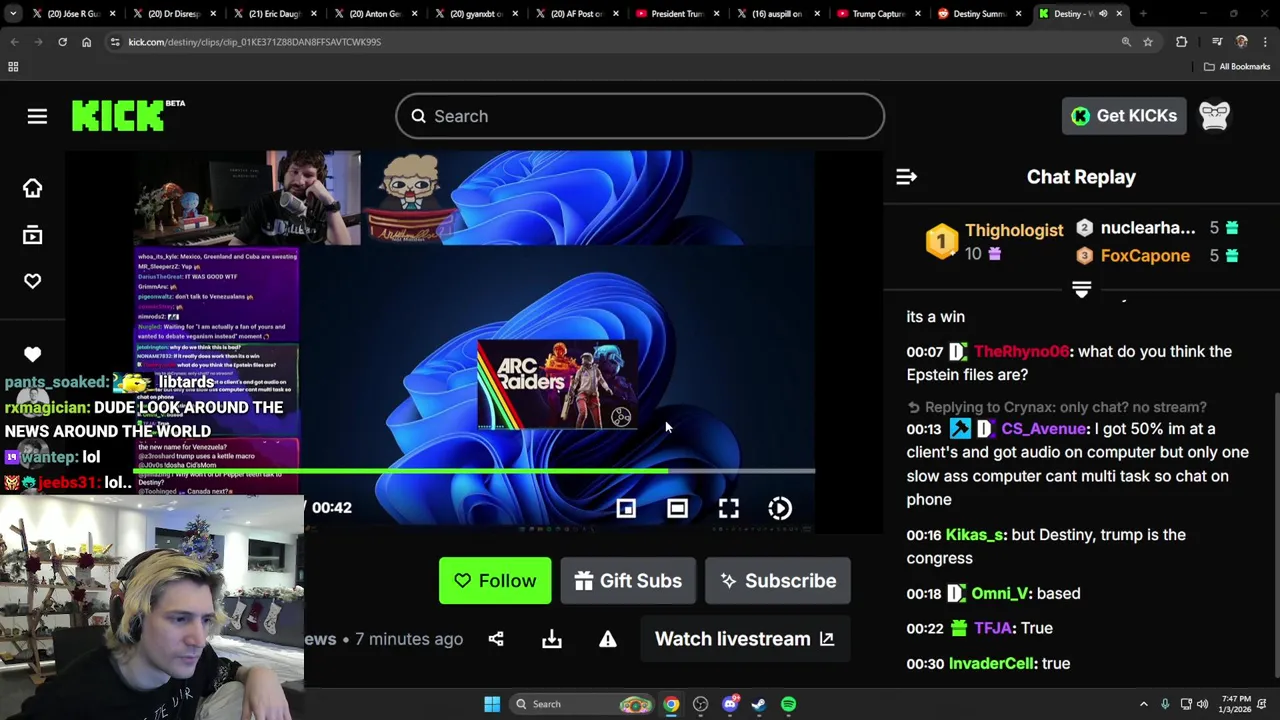This screenshot has width=1280, height=720.
Task: Reload the page
Action: coord(62,42)
